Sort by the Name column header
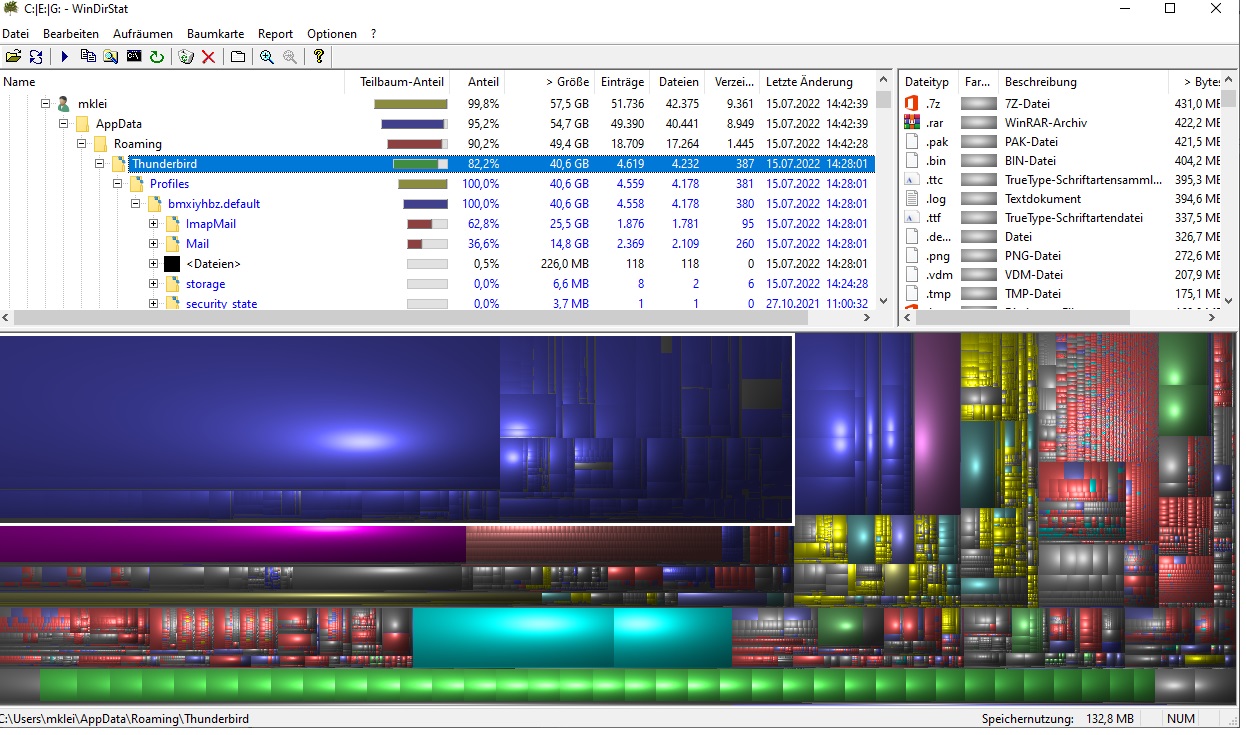Screen dimensions: 1246x735 (173, 82)
